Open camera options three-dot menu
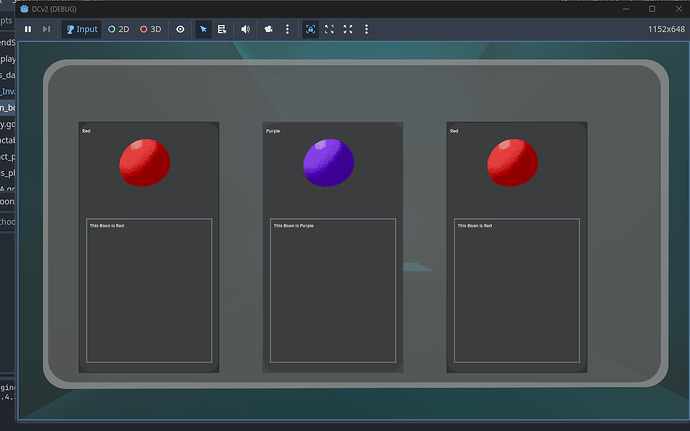 click(288, 29)
